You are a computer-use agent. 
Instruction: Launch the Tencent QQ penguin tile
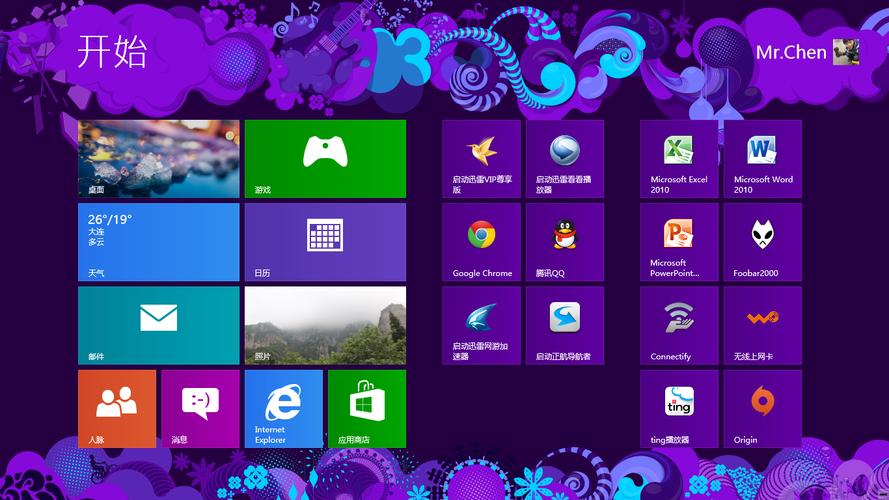[x=565, y=242]
